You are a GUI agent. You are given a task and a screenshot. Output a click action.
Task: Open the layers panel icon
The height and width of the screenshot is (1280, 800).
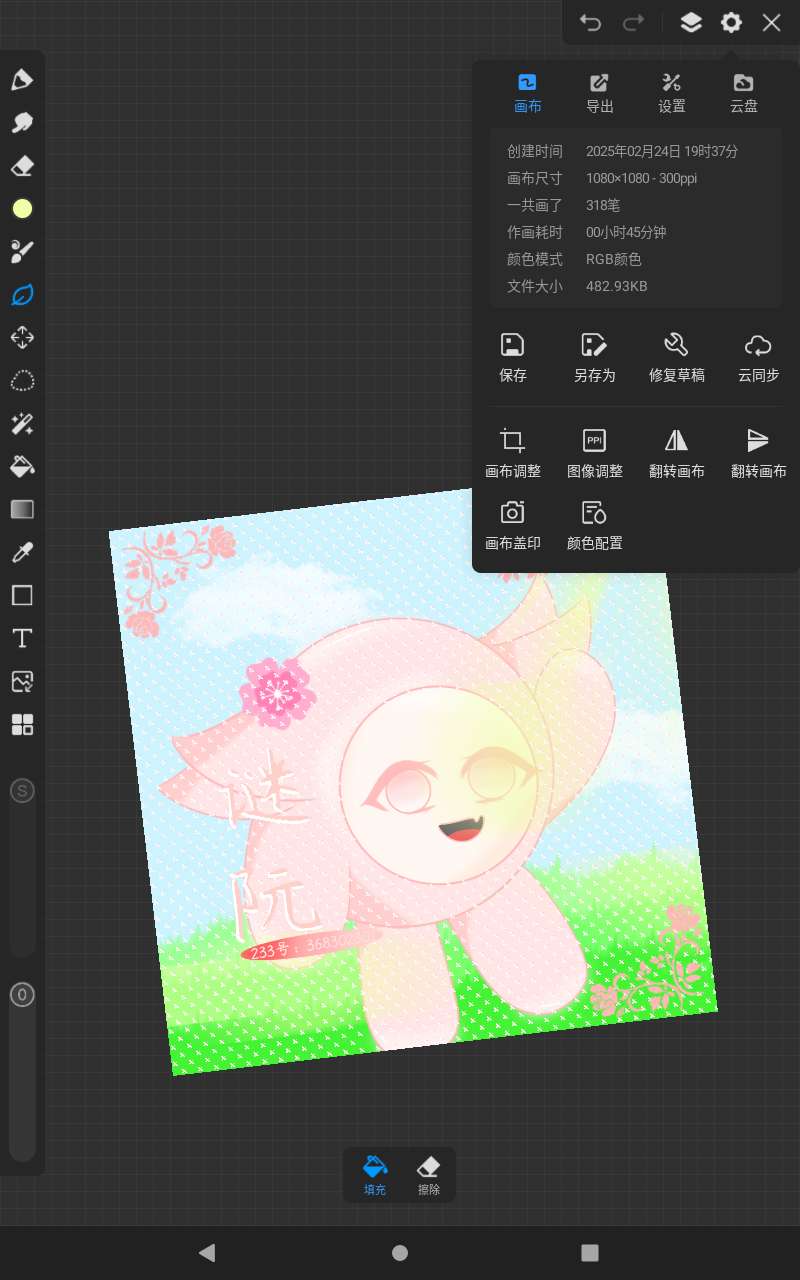(x=691, y=23)
